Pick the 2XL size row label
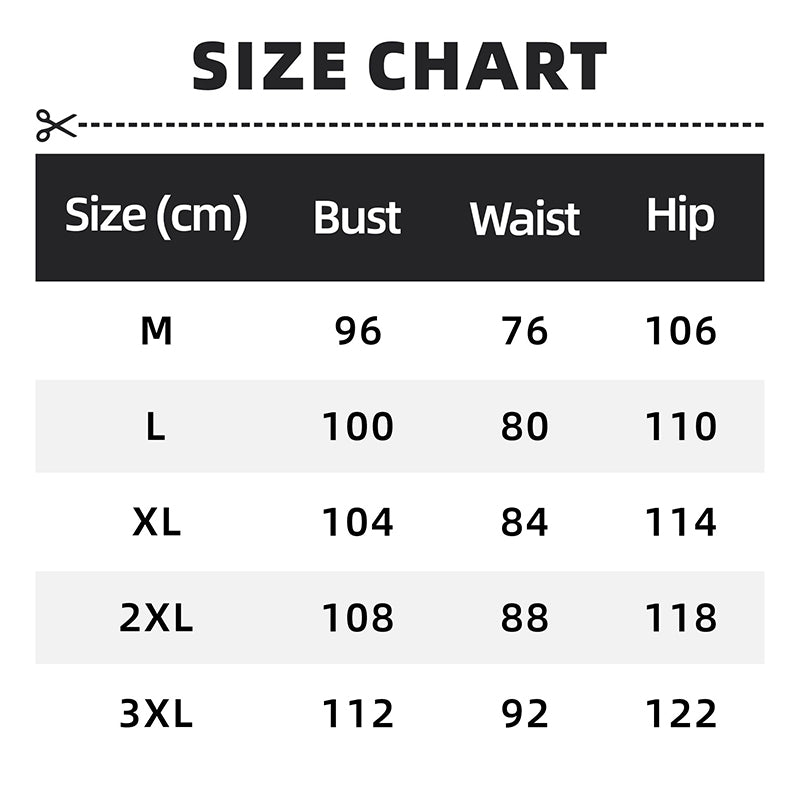 tap(156, 619)
